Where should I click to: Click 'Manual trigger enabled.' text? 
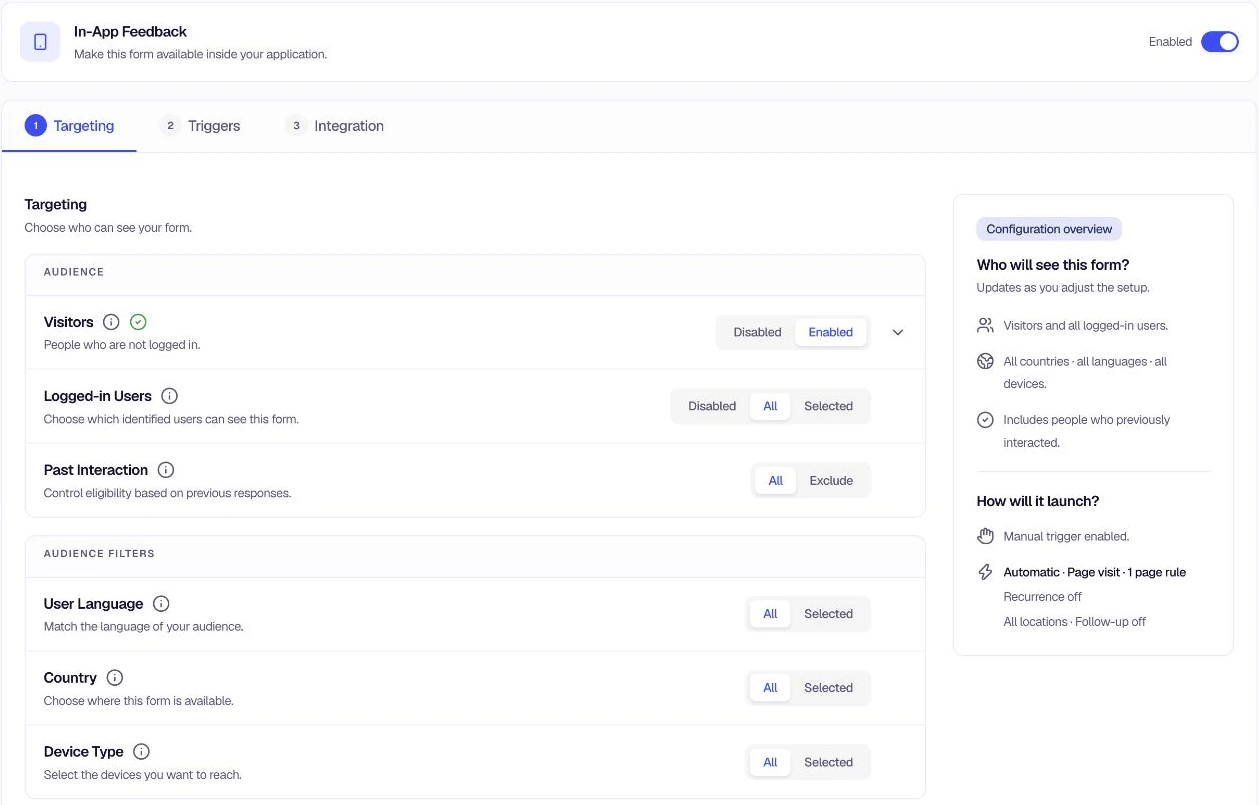coord(1066,536)
